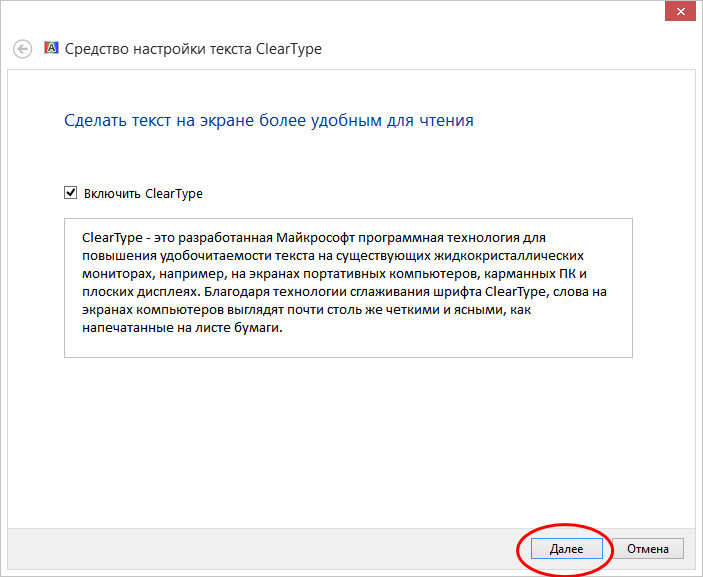Click the ClearType description paragraph
Viewport: 703px width, 577px height.
(344, 282)
